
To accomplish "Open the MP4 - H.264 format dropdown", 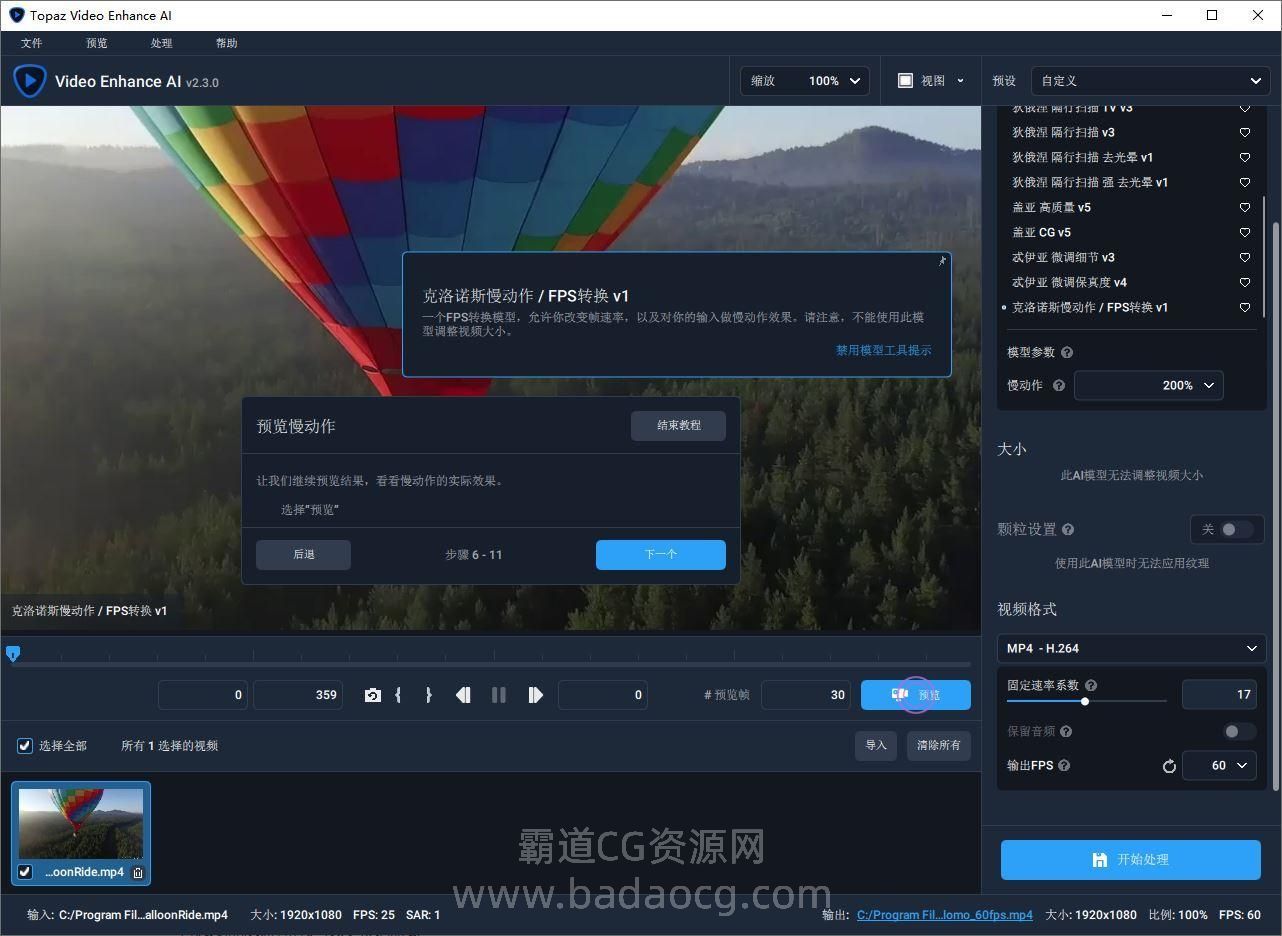I will pyautogui.click(x=1132, y=648).
